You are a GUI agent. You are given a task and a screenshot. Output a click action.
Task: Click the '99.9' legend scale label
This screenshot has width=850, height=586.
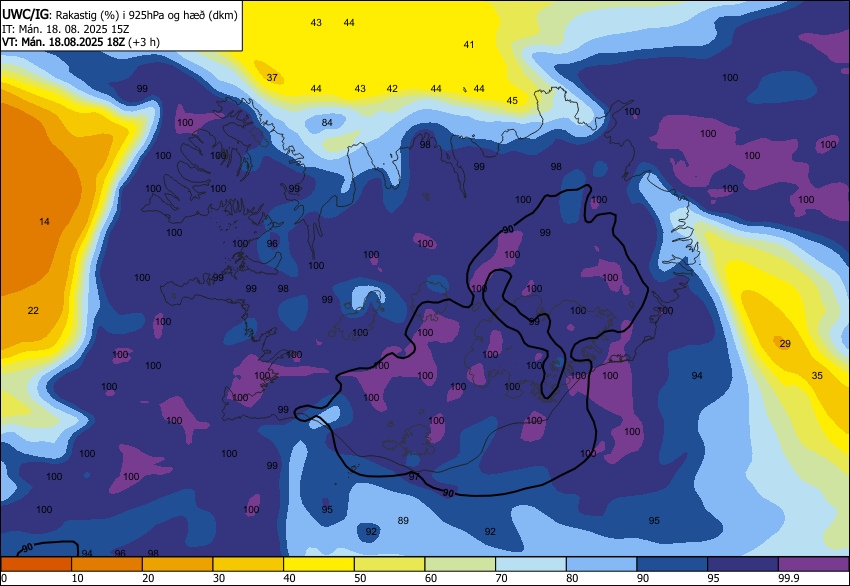tap(788, 578)
